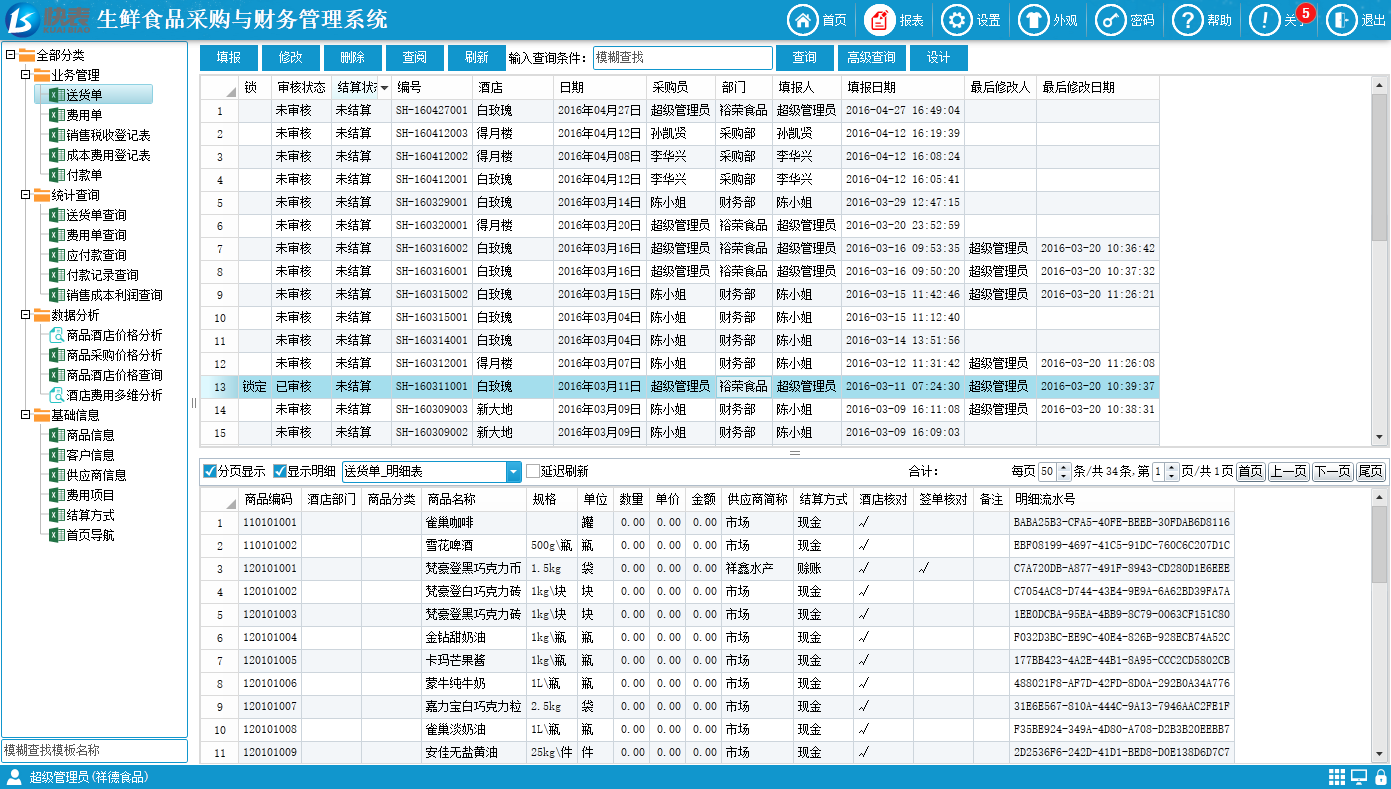Open the 送货单_明细表 dropdown
The image size is (1391, 789).
coord(513,472)
